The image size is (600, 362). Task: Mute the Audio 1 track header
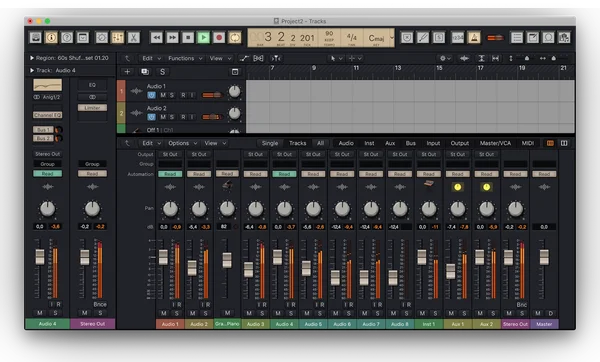pos(163,95)
